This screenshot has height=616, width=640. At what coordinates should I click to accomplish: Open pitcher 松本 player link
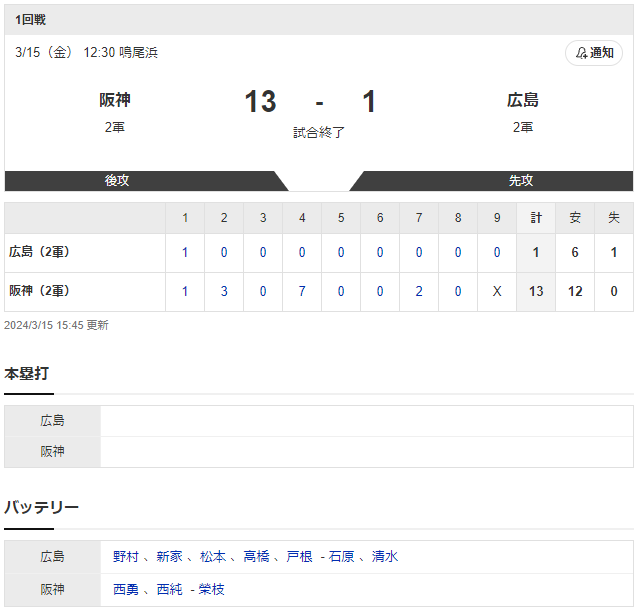213,558
